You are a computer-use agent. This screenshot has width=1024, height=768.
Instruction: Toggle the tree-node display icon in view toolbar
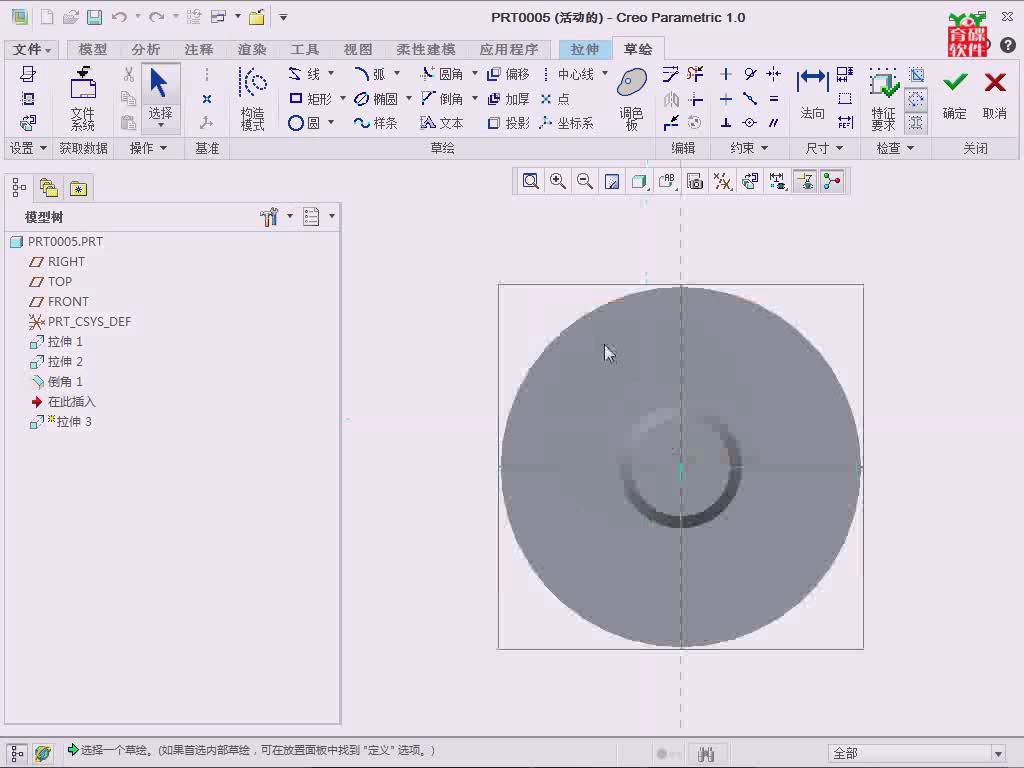832,182
